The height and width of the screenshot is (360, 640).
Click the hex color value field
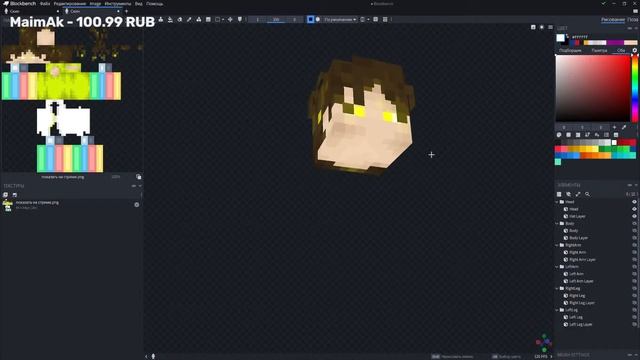coord(580,37)
